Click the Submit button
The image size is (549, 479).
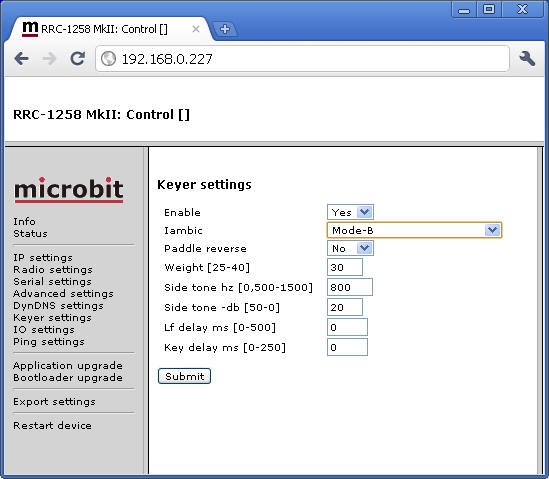(184, 376)
